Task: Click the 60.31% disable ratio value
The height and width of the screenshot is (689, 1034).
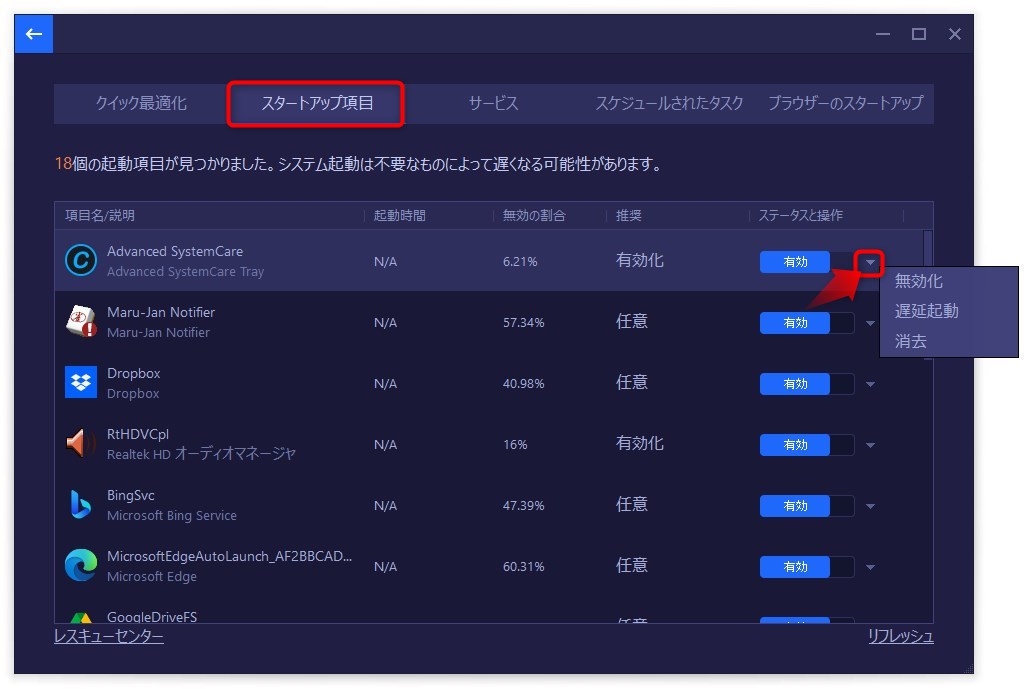Action: pos(524,566)
